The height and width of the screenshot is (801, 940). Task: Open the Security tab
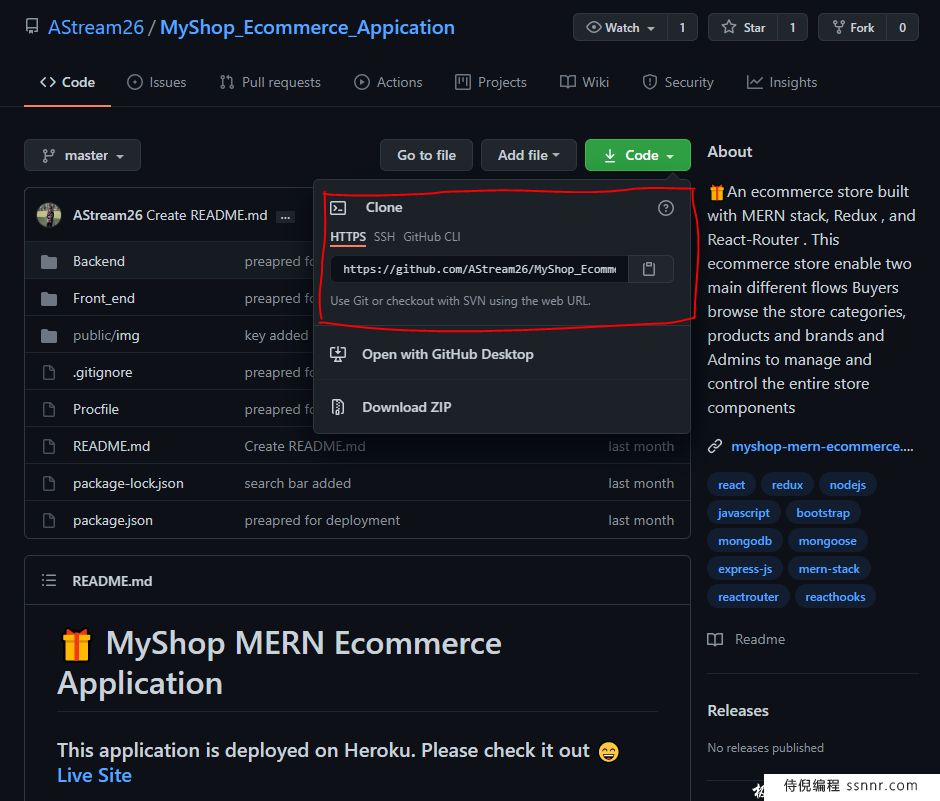(678, 82)
